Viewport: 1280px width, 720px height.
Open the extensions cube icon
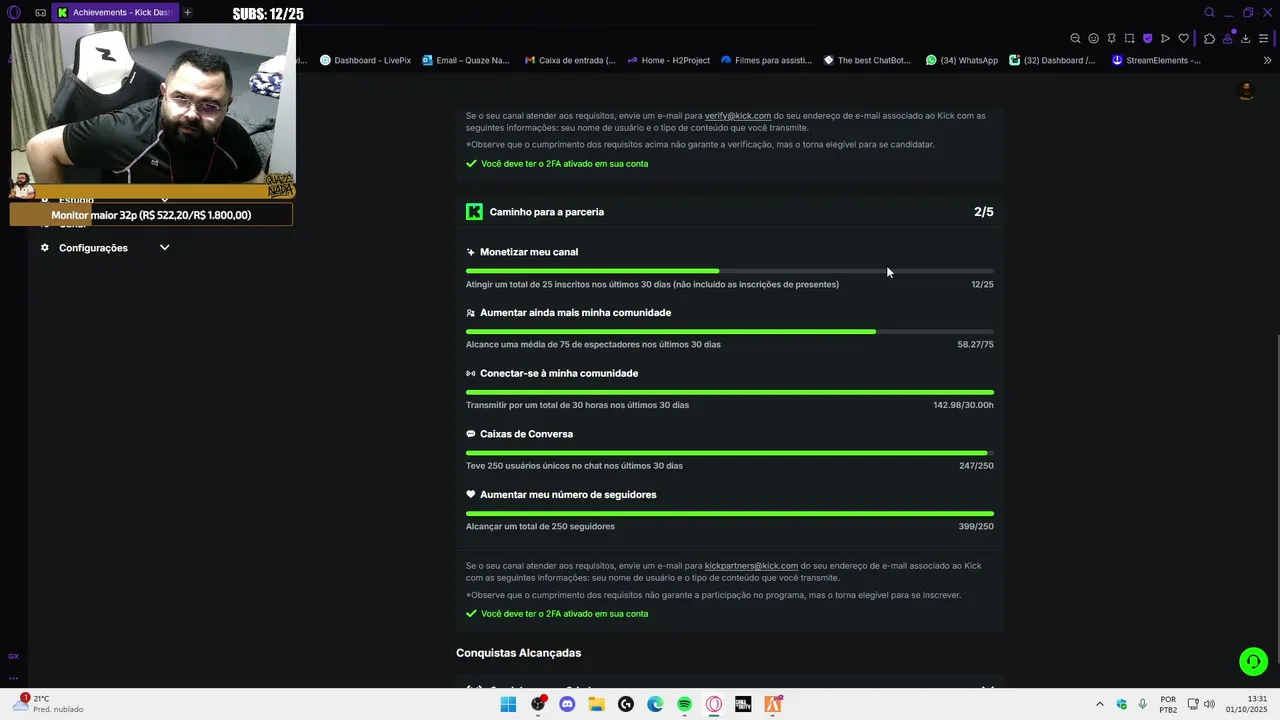(1209, 39)
